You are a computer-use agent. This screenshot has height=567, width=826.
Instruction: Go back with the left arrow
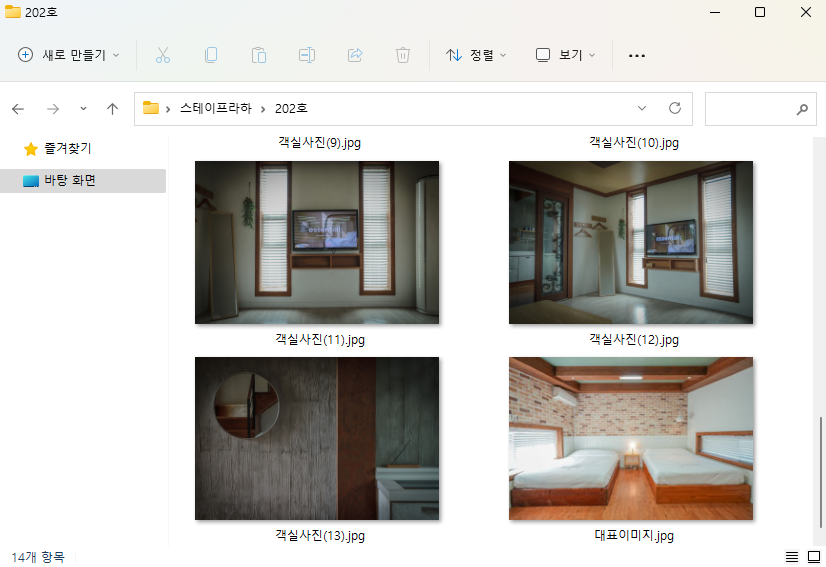point(18,109)
